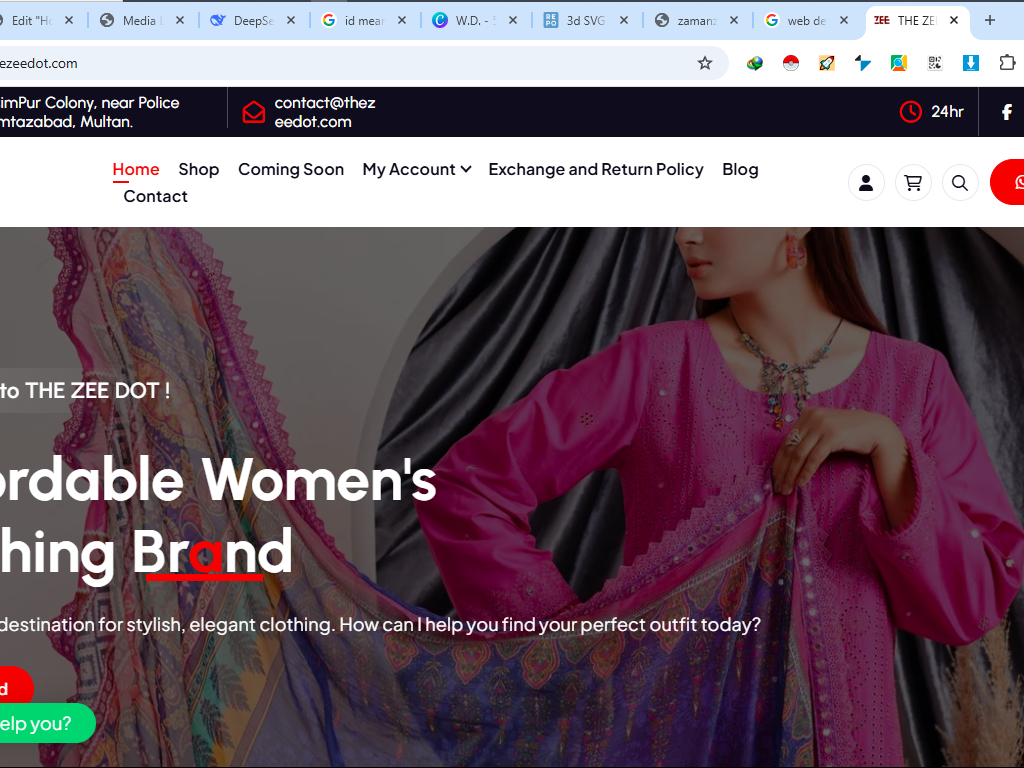Open the user account icon
This screenshot has height=768, width=1024.
pyautogui.click(x=866, y=183)
